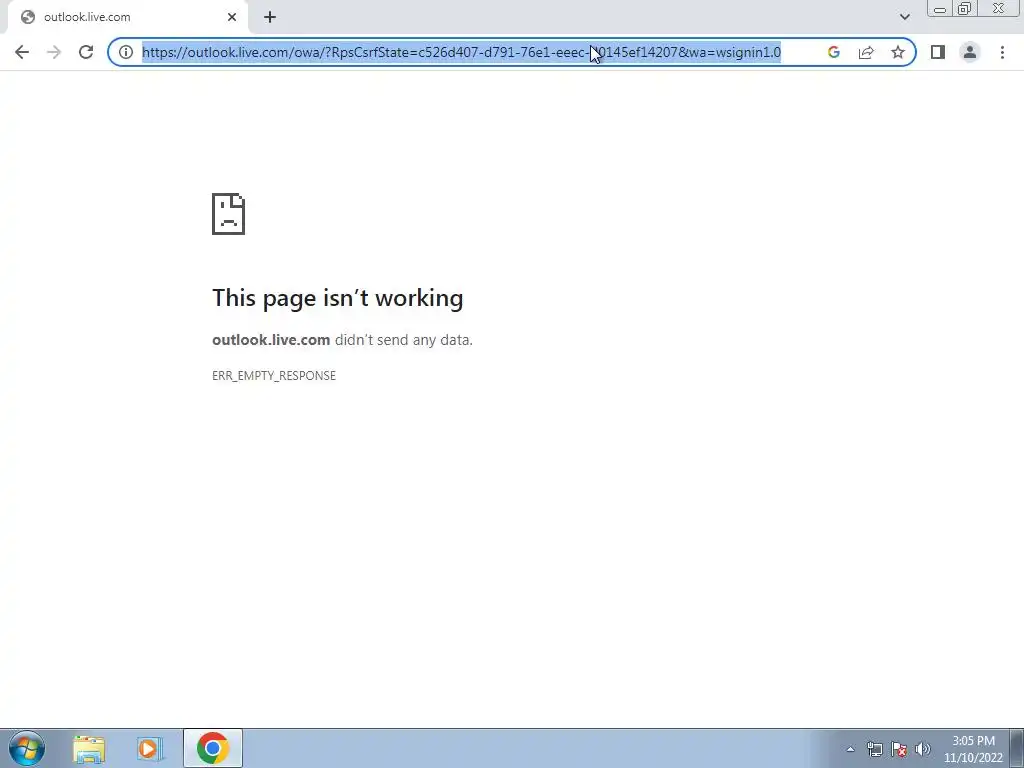Open the Windows Start menu

point(27,748)
